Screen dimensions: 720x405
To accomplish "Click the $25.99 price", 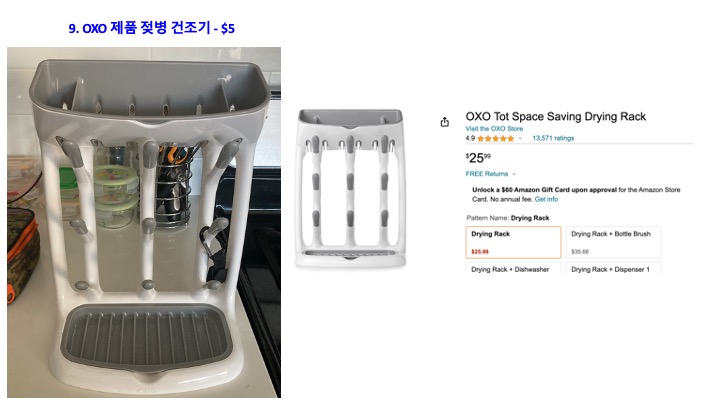I will pyautogui.click(x=478, y=157).
